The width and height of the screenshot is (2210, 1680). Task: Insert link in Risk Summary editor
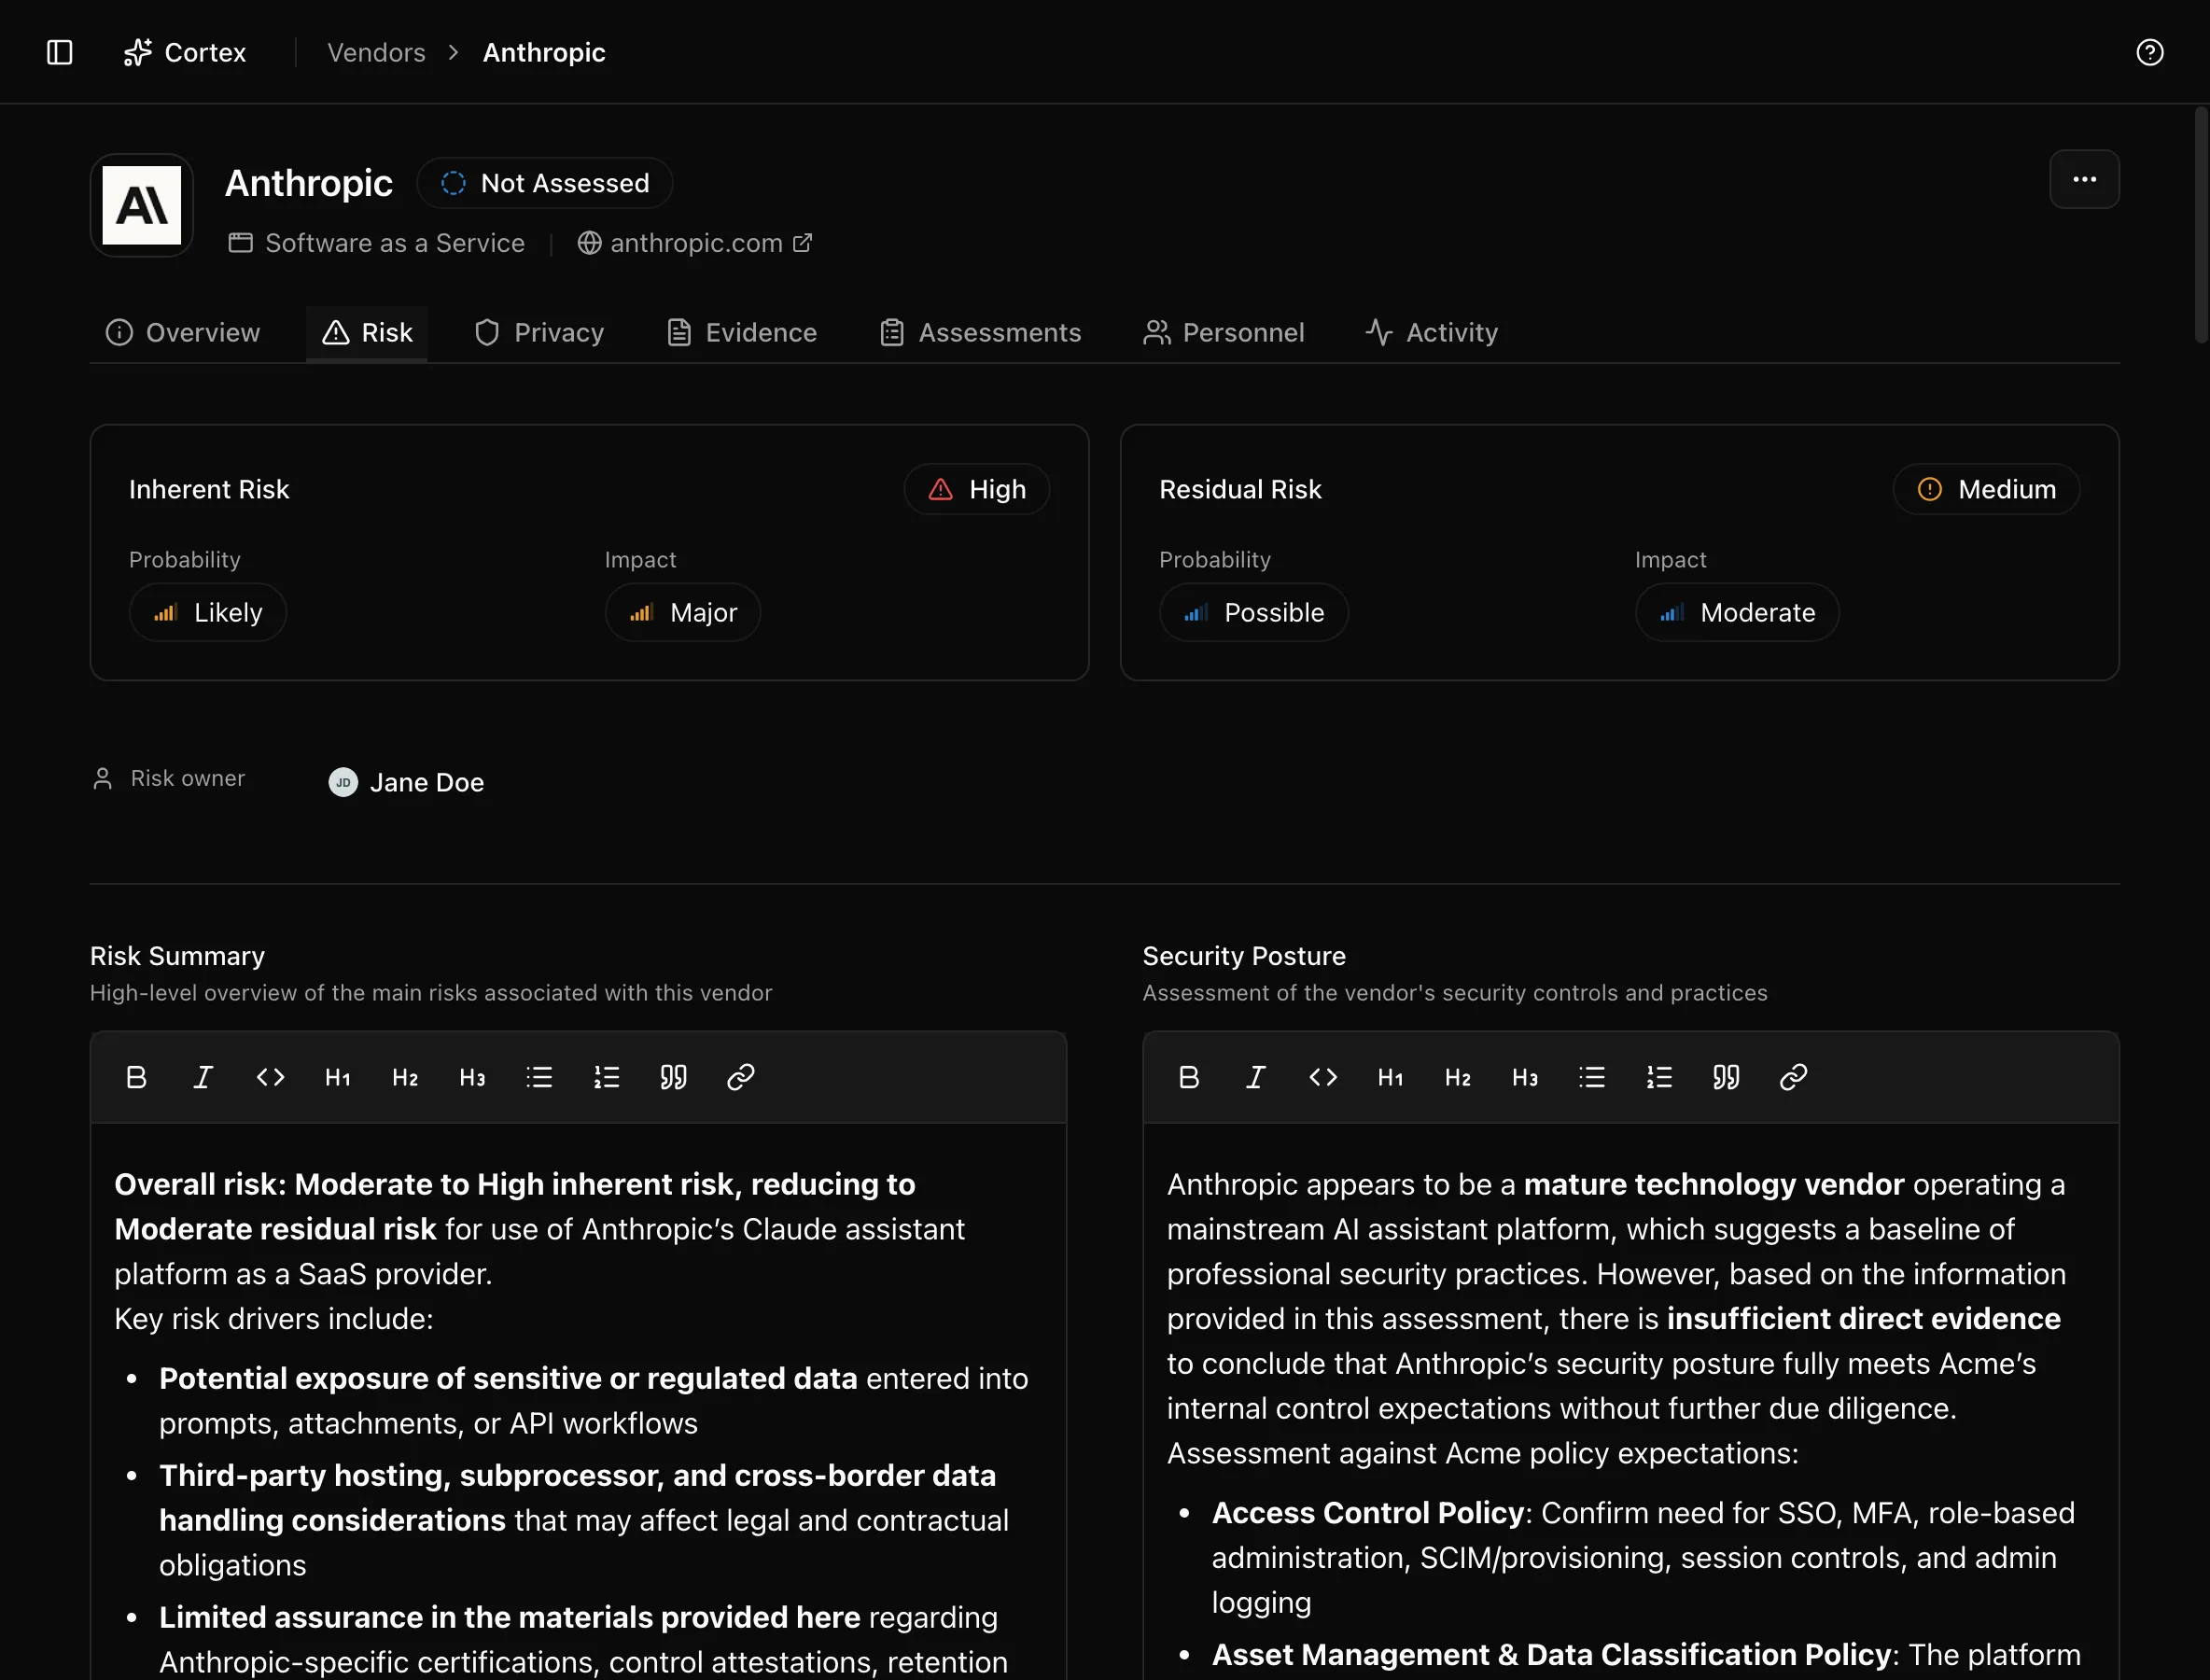[x=740, y=1077]
